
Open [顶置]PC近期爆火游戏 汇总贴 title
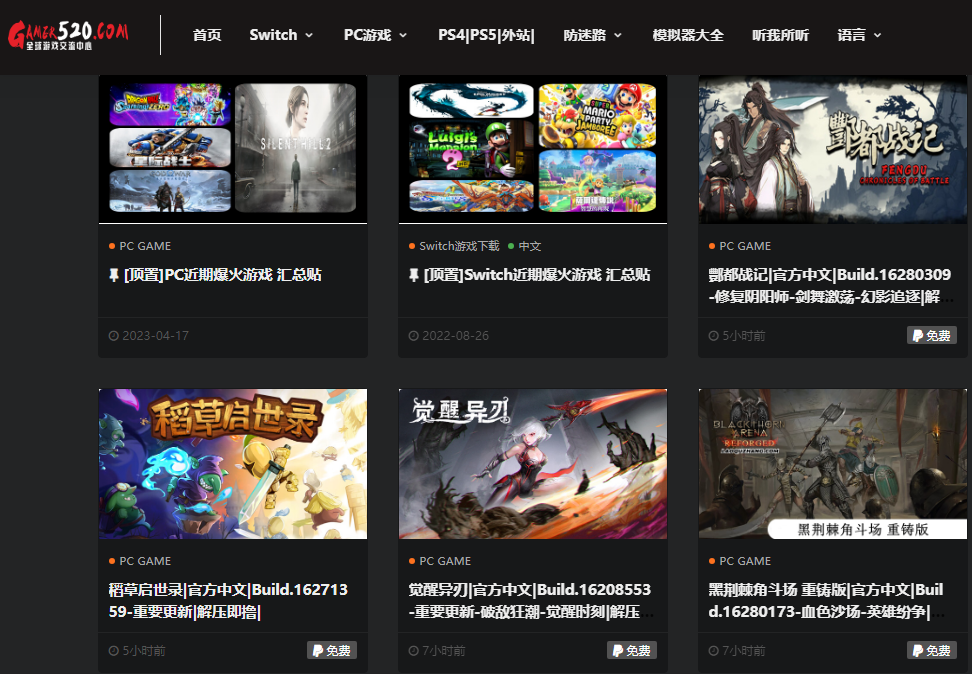click(223, 275)
